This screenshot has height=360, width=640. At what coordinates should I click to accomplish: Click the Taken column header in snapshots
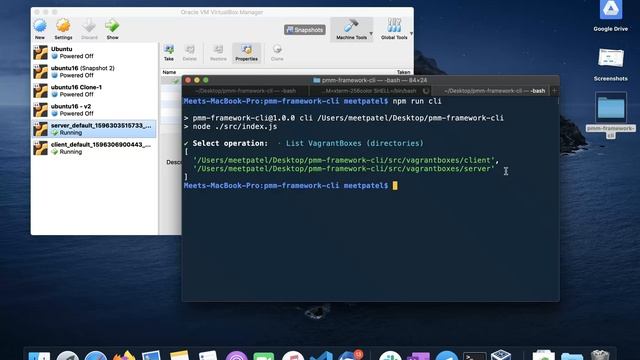(403, 72)
